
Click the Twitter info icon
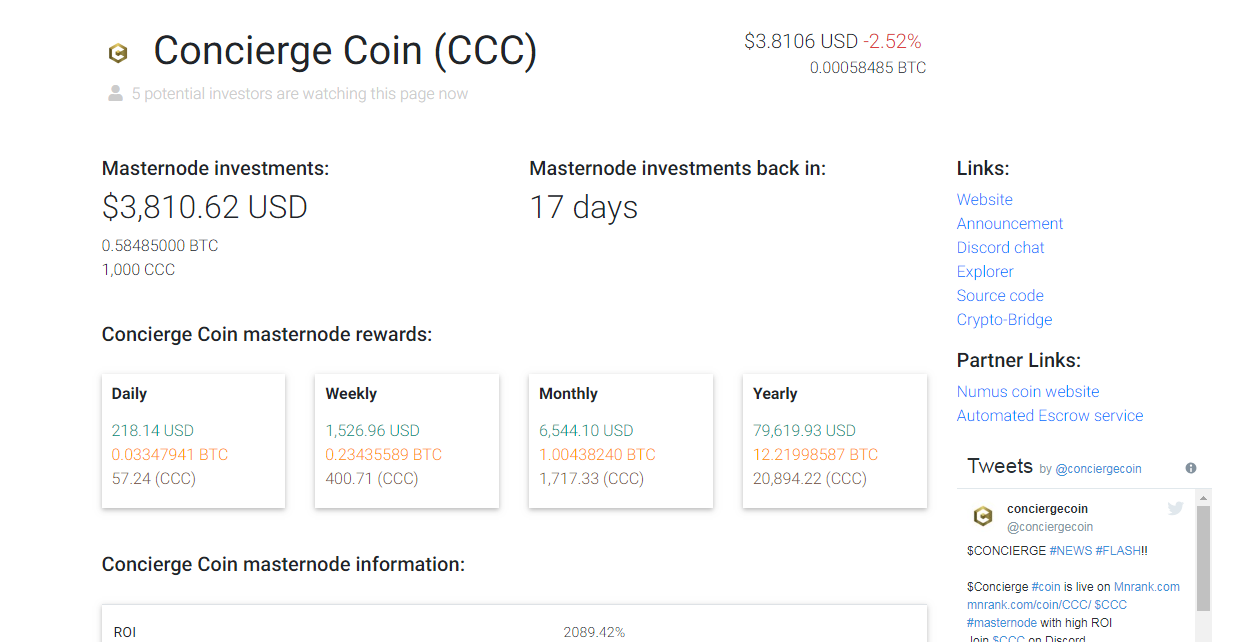[1191, 468]
